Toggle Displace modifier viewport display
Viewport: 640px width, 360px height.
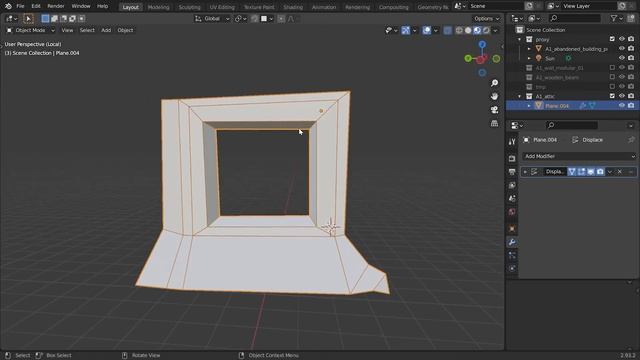pyautogui.click(x=591, y=172)
